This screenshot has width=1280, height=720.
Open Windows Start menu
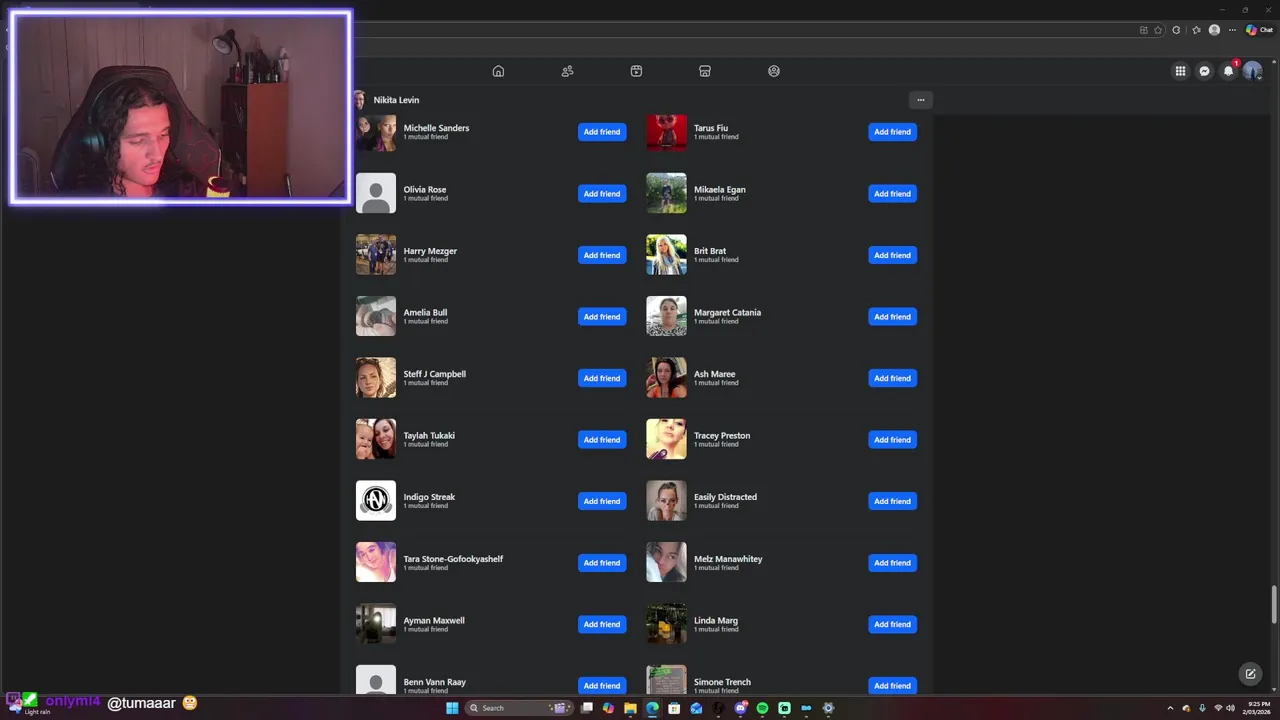tap(452, 708)
